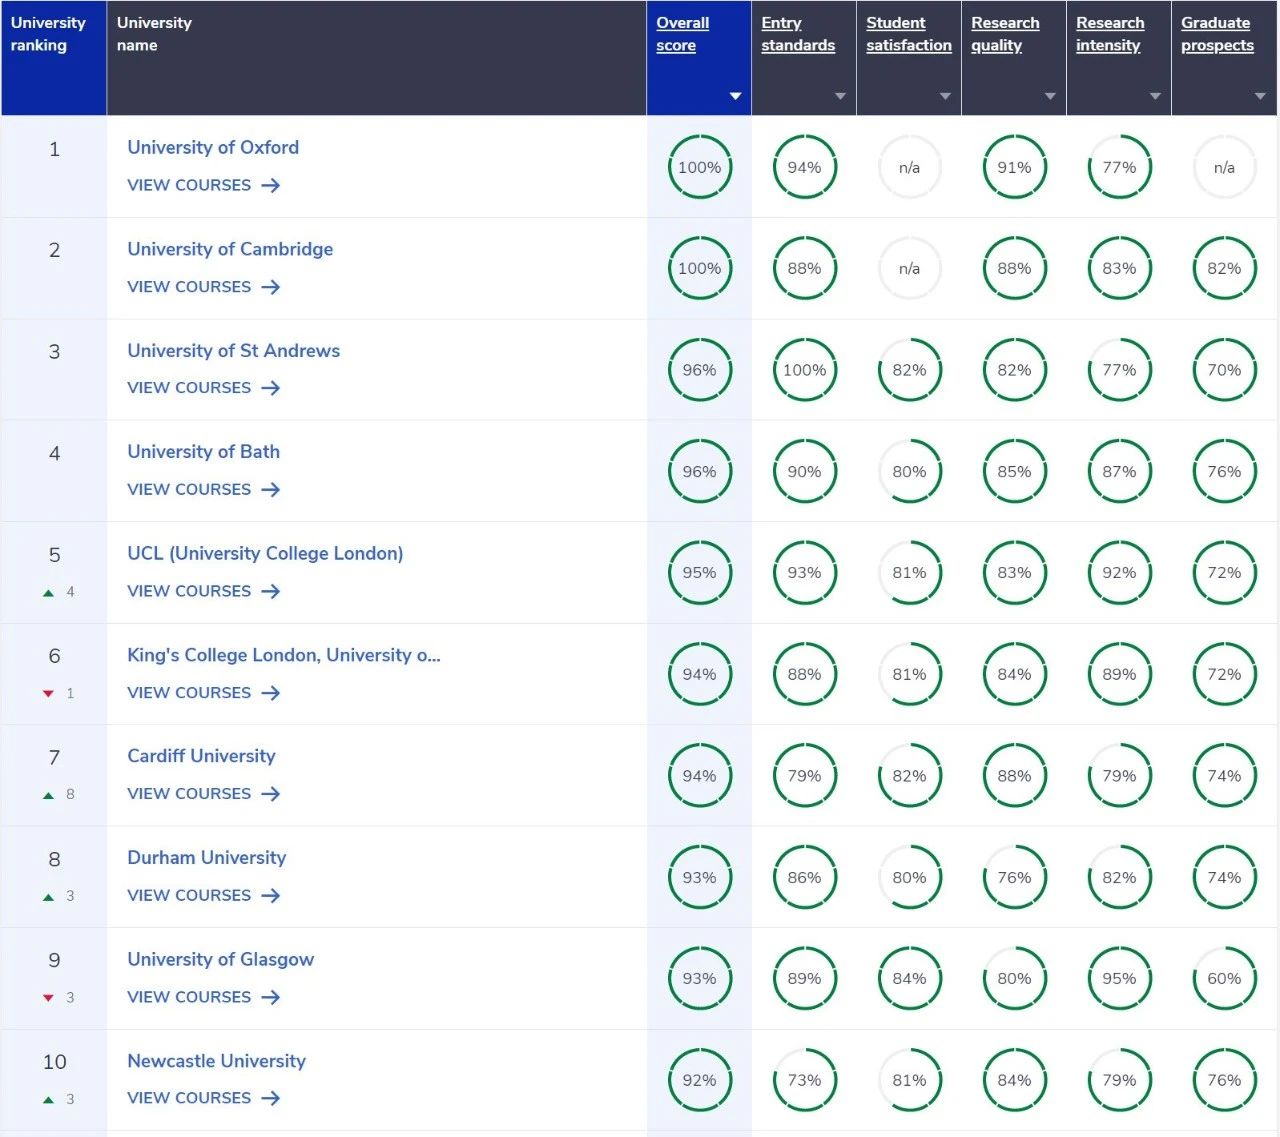Click Oxford's 100% overall score circle

(699, 167)
